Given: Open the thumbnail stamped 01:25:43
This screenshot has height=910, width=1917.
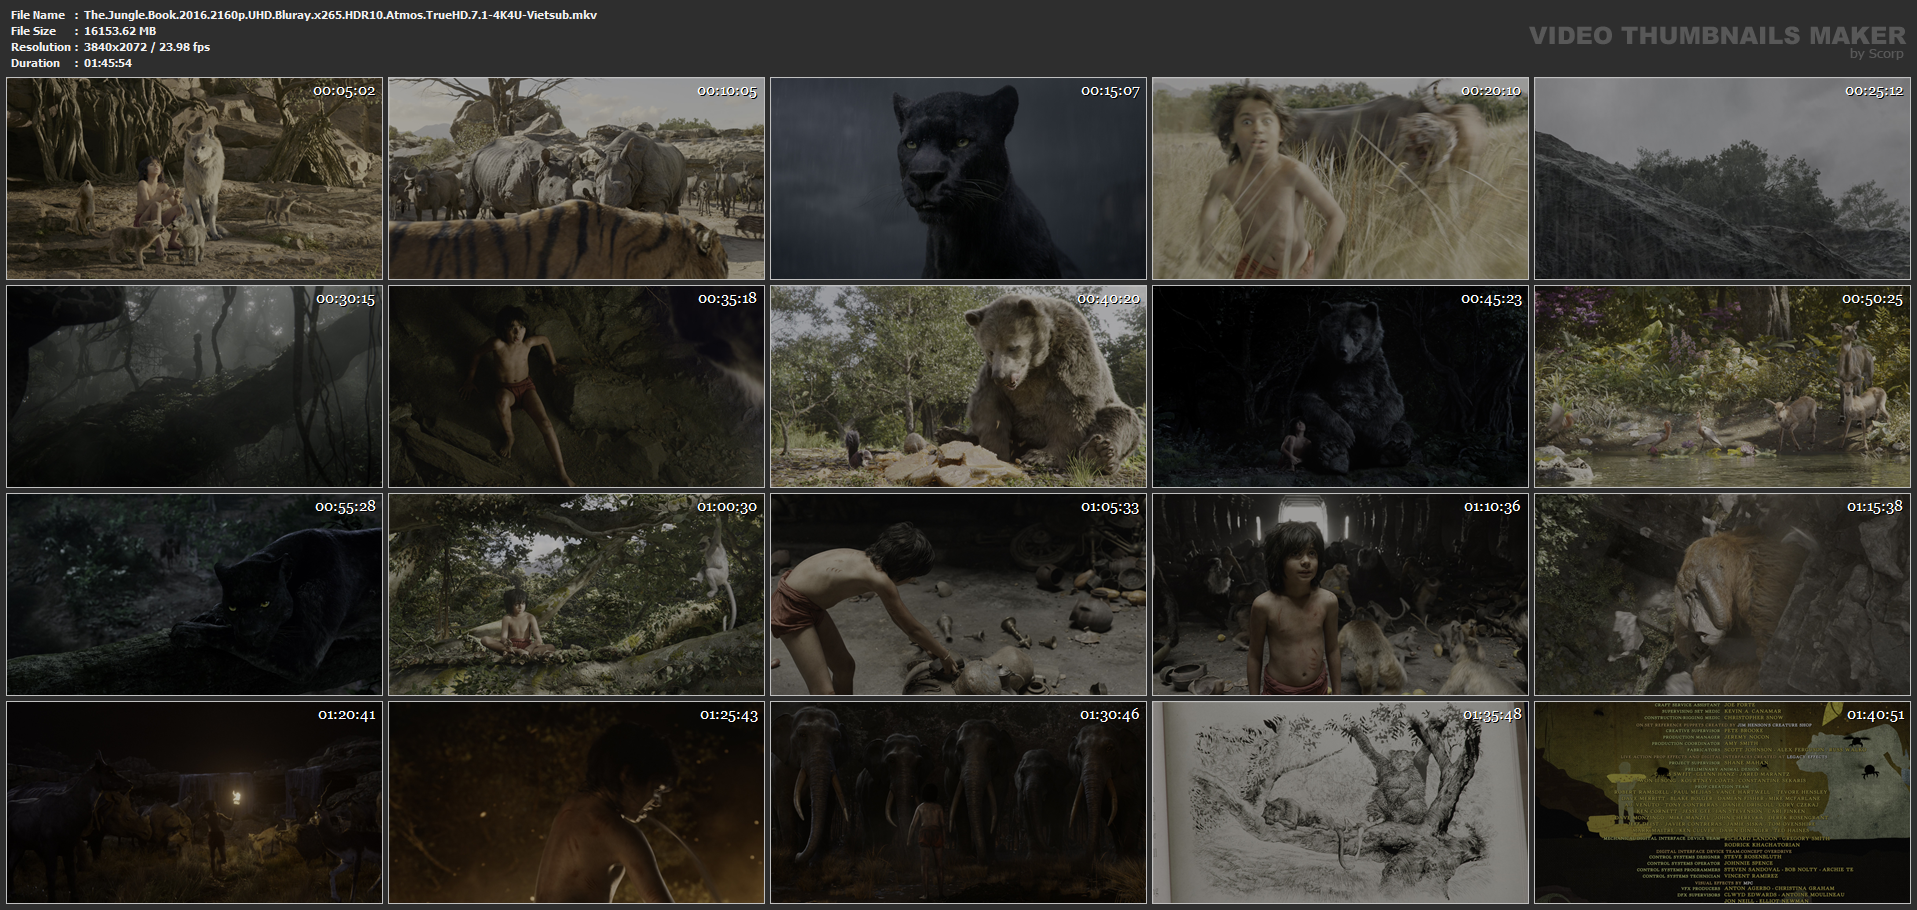Looking at the screenshot, I should pyautogui.click(x=576, y=803).
